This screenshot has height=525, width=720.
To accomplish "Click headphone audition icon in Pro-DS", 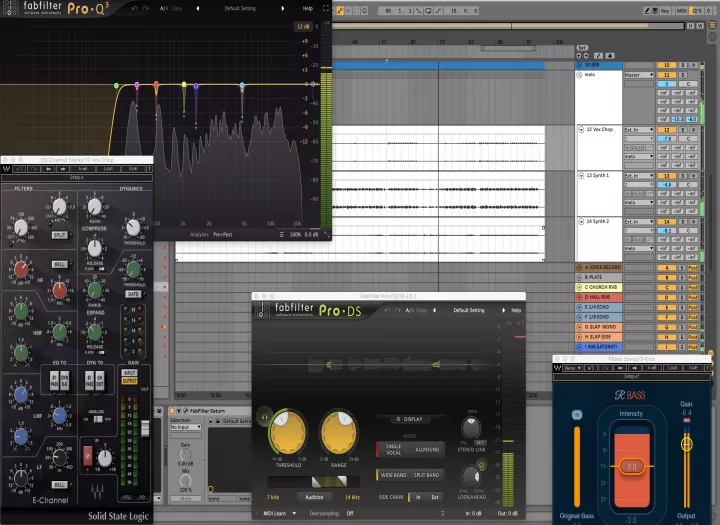I will (264, 417).
